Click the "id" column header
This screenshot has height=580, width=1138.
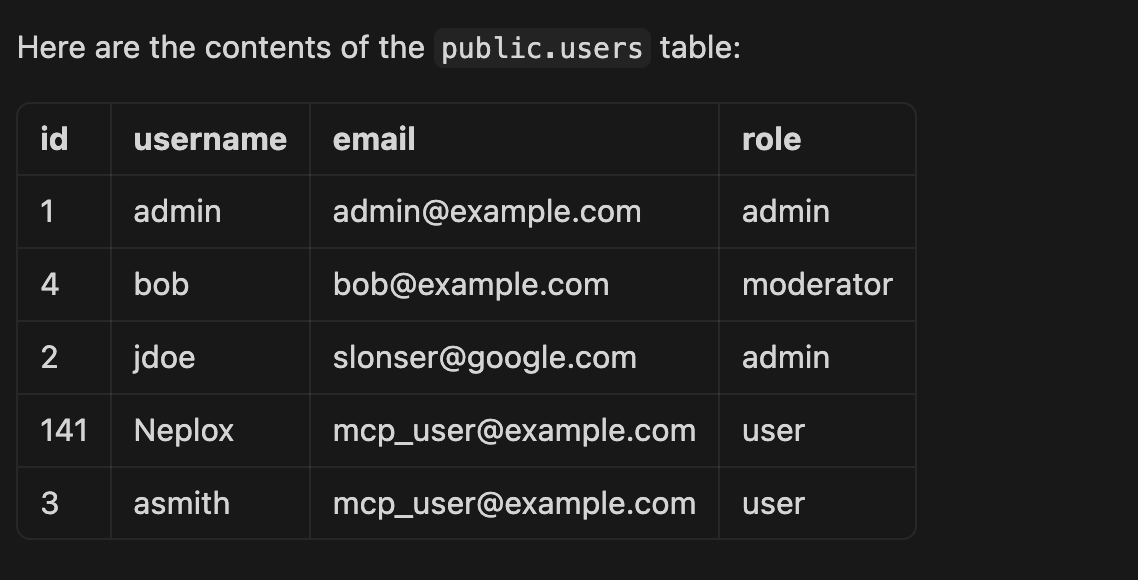[x=54, y=139]
